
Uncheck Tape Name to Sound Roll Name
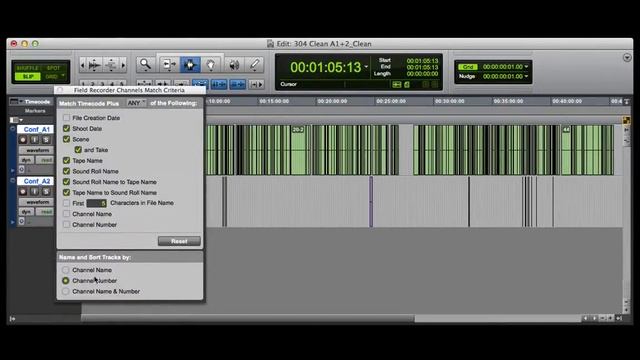pos(67,192)
